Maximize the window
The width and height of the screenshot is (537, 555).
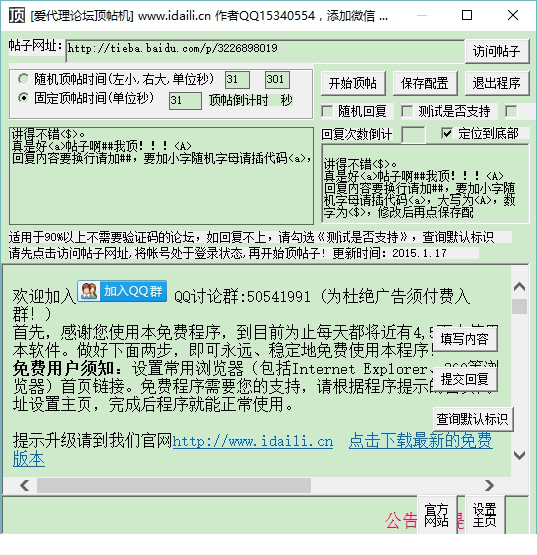point(467,15)
